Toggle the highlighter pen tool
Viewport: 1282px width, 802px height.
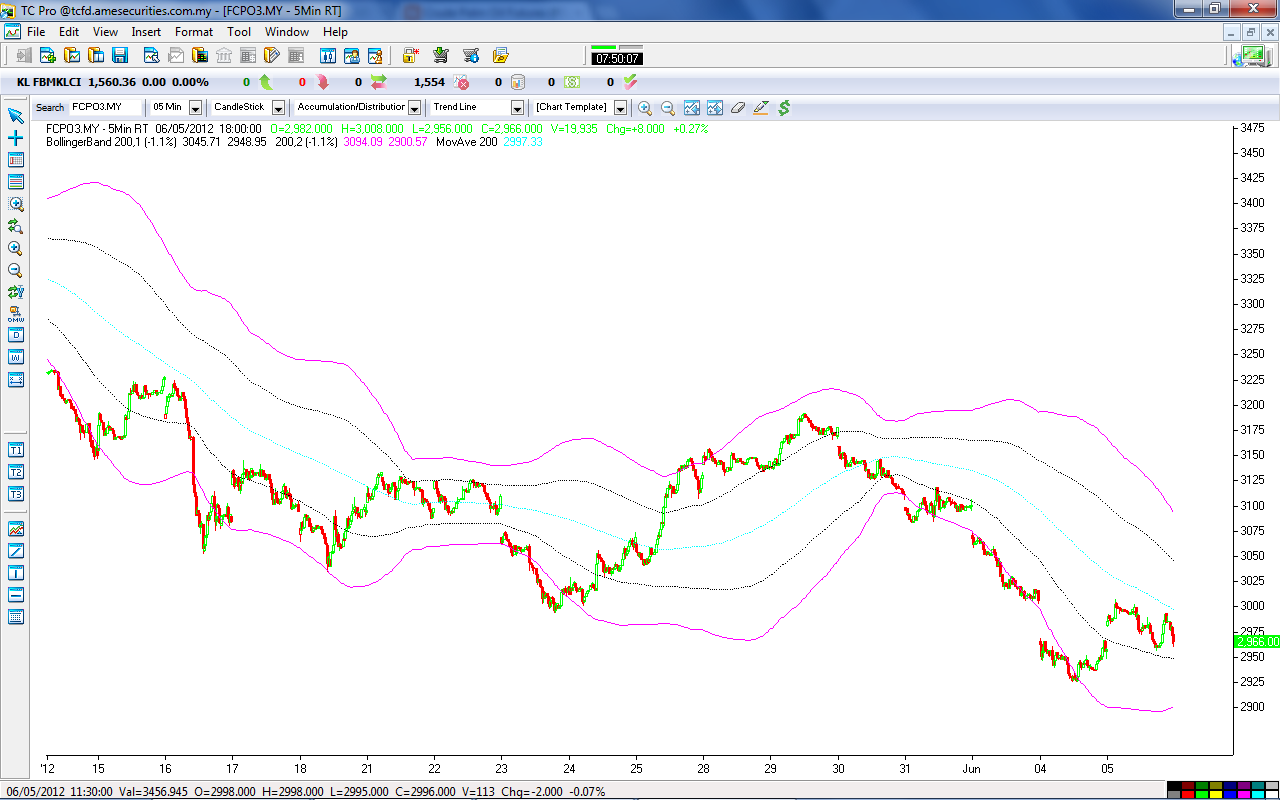[x=761, y=107]
